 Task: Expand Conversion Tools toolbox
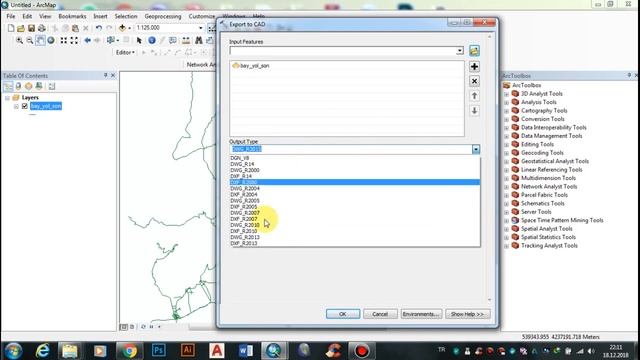click(x=507, y=119)
